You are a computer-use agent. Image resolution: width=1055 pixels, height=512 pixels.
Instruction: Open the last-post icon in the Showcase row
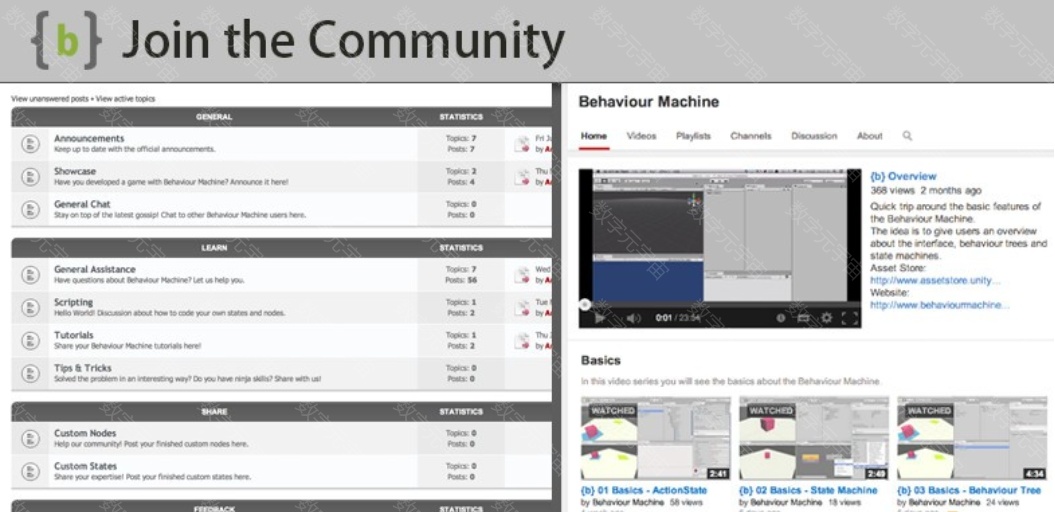point(521,176)
